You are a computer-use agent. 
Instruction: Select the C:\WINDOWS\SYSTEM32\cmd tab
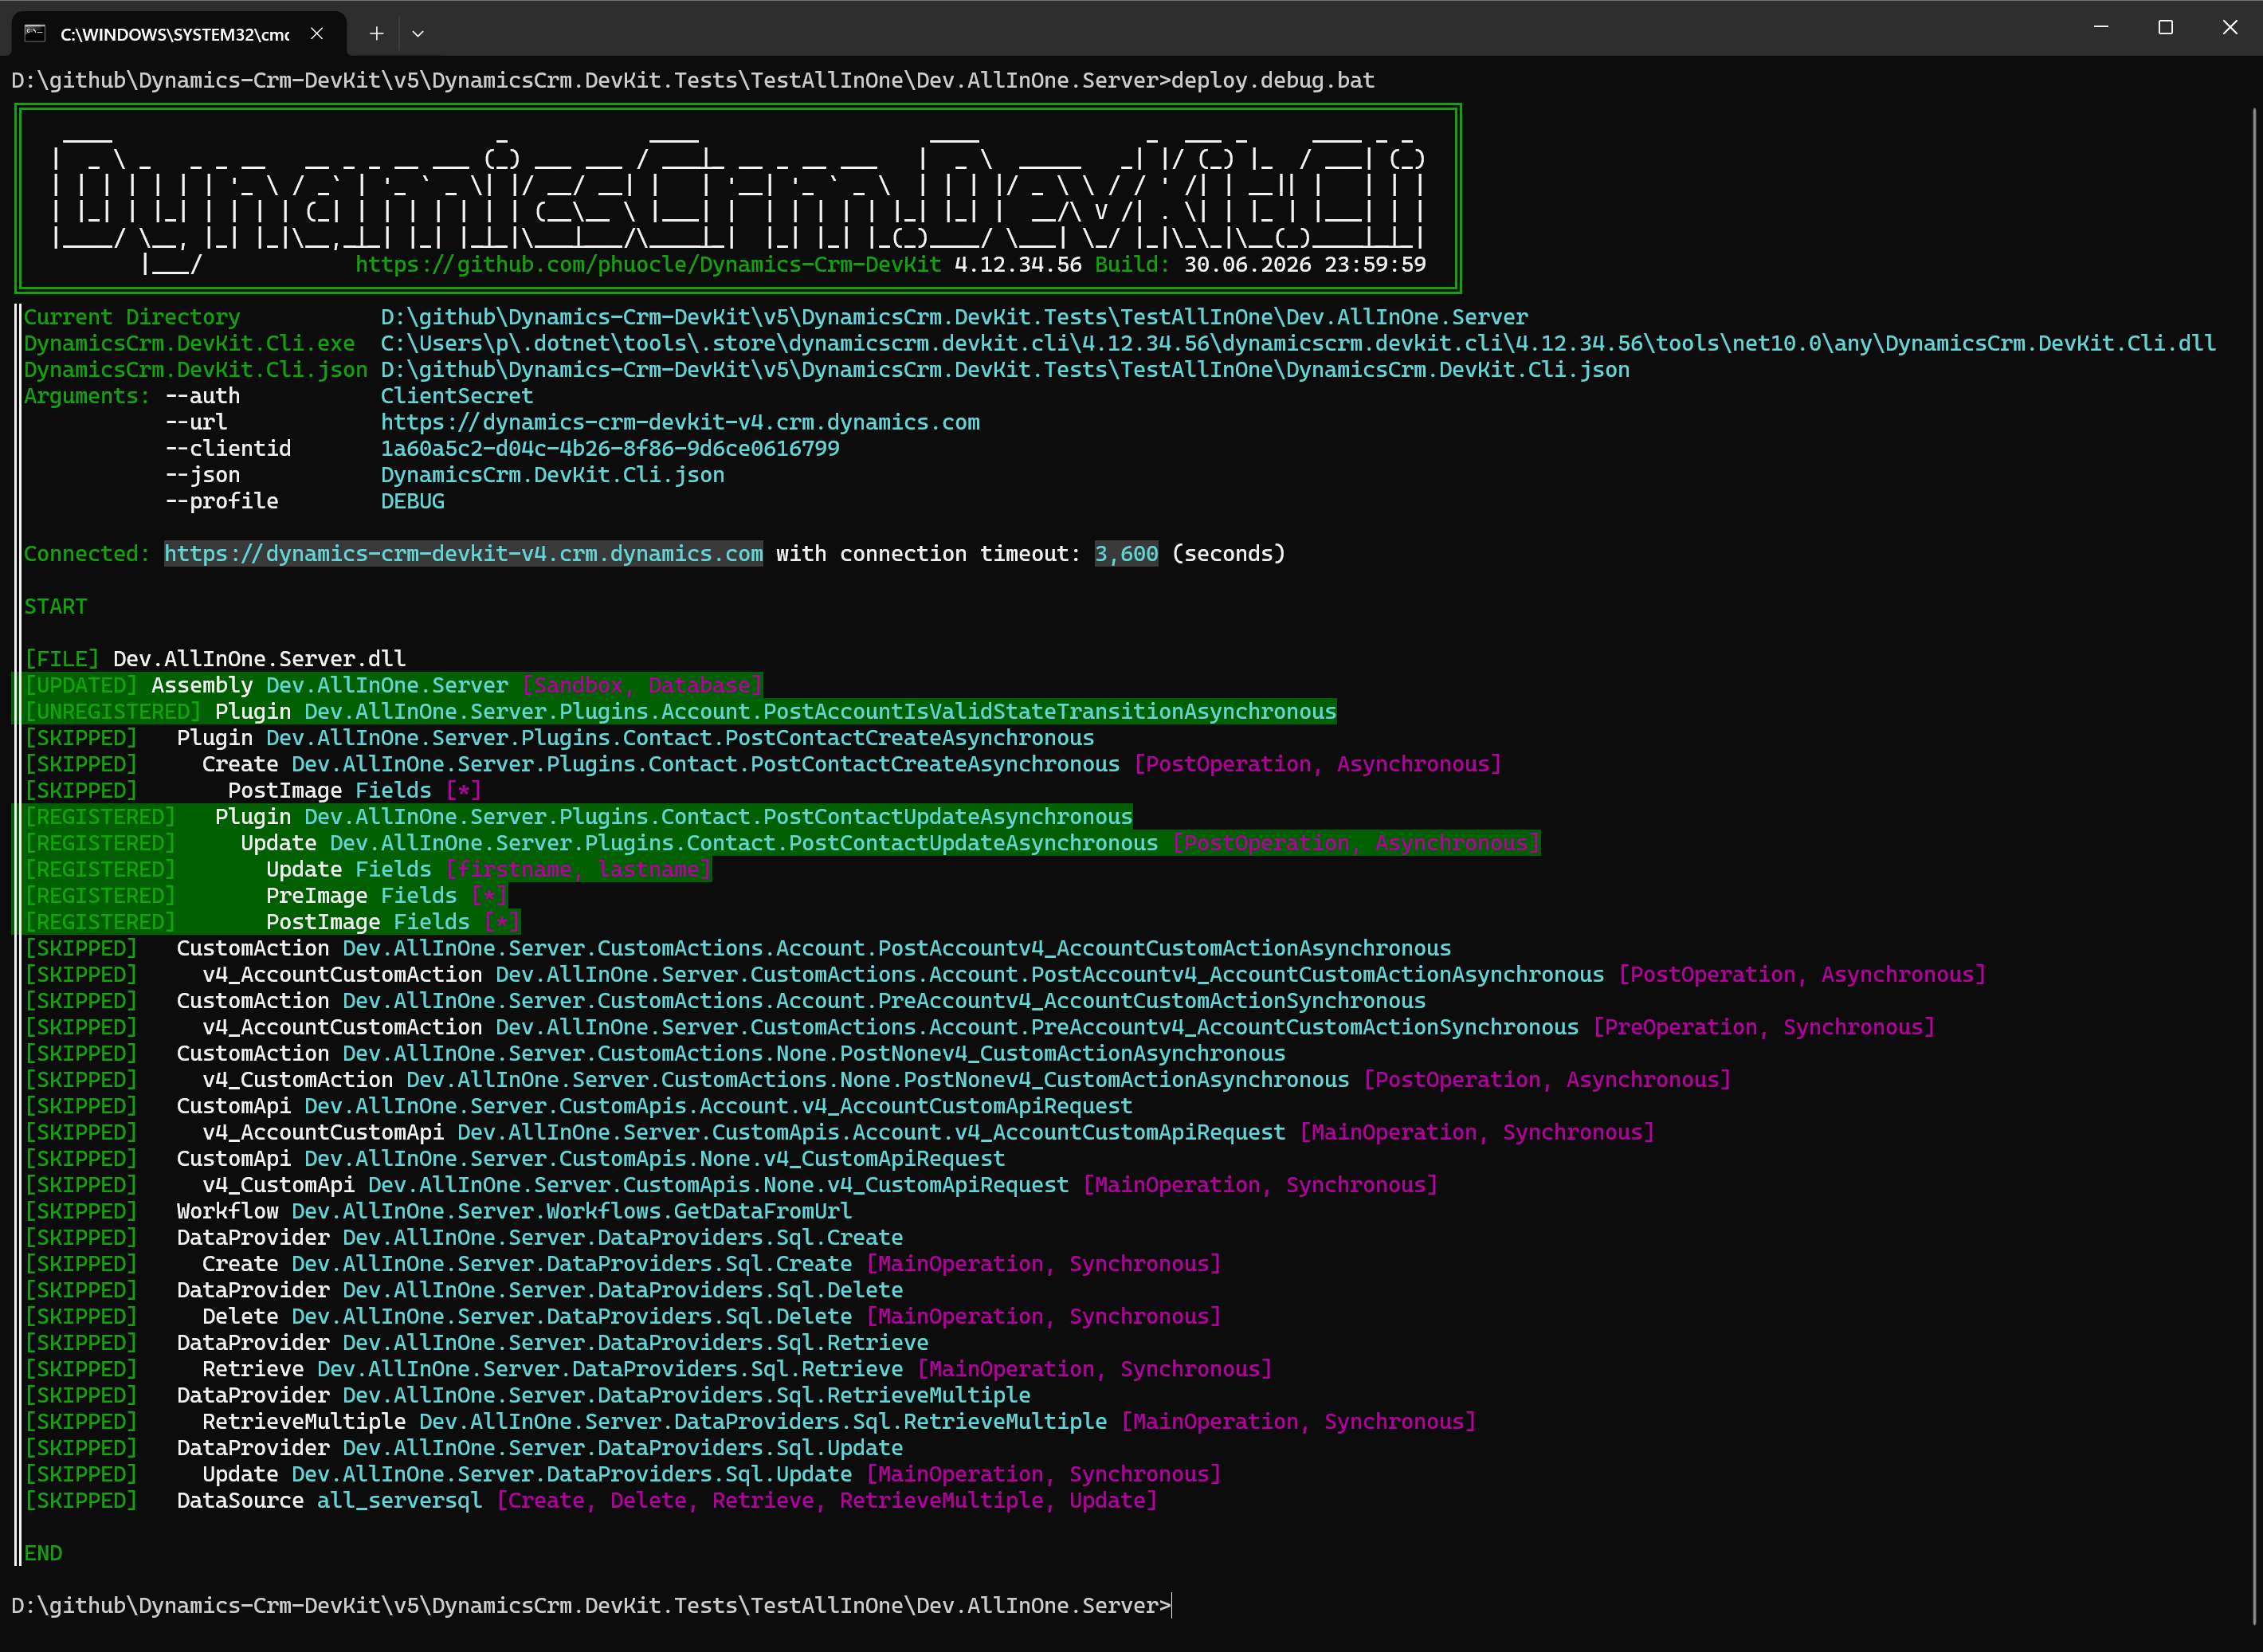coord(179,33)
